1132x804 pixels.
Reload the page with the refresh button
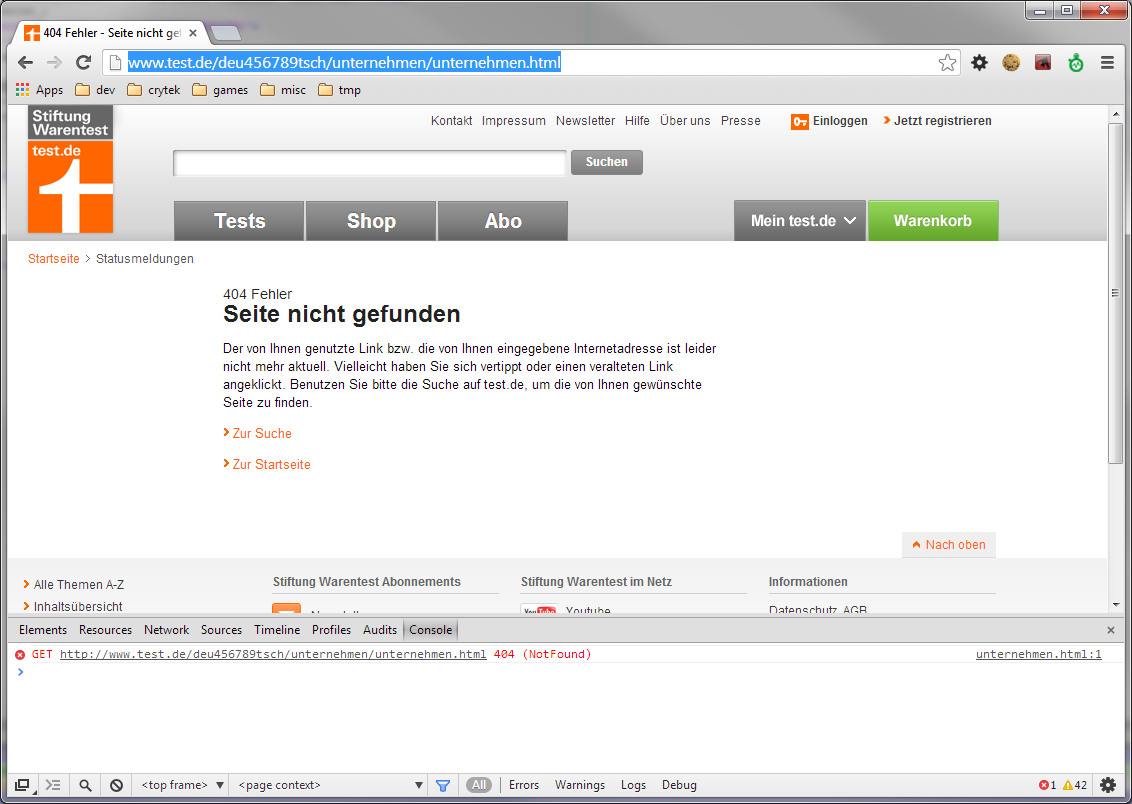pyautogui.click(x=84, y=63)
